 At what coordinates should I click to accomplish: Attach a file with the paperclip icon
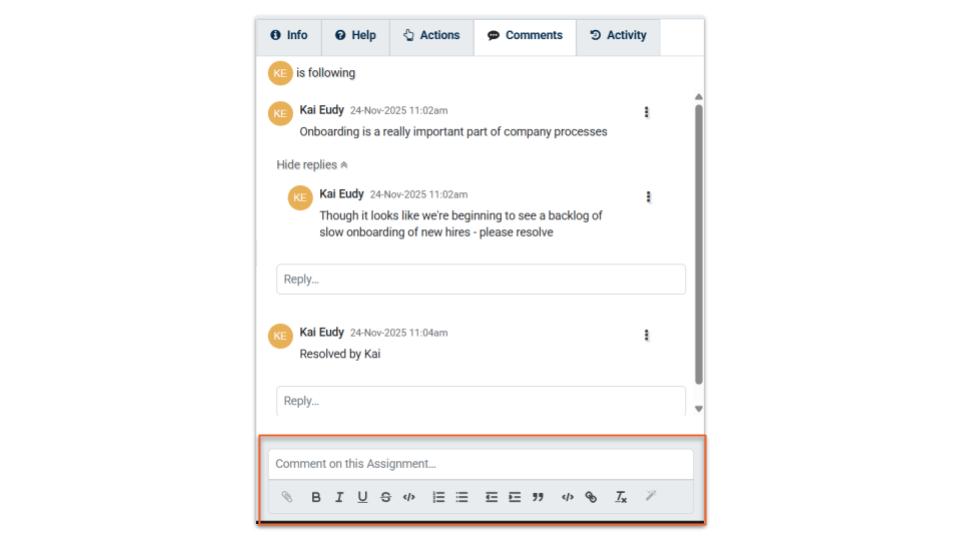(287, 497)
